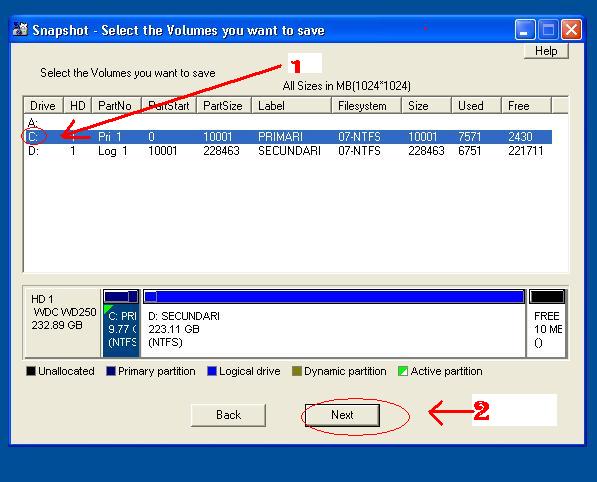Select the C: PRIMARI volume row
The height and width of the screenshot is (482, 597).
[x=288, y=137]
